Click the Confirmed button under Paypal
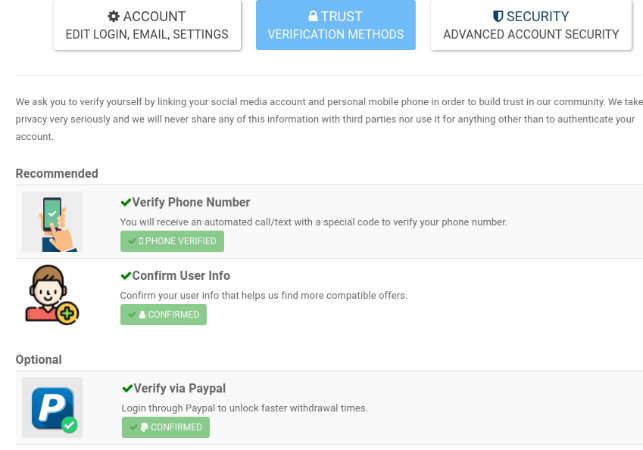 [x=165, y=427]
